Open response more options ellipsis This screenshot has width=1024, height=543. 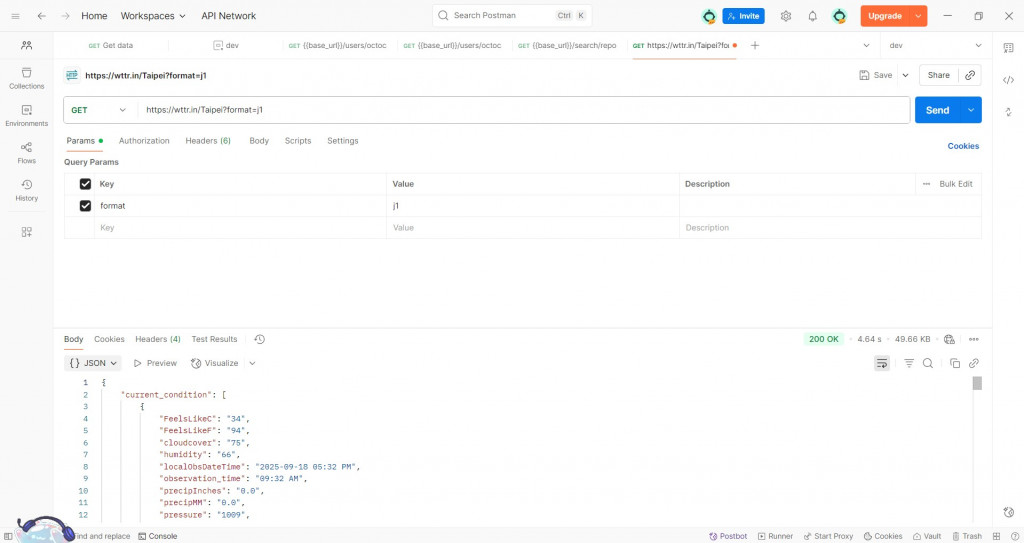point(974,339)
